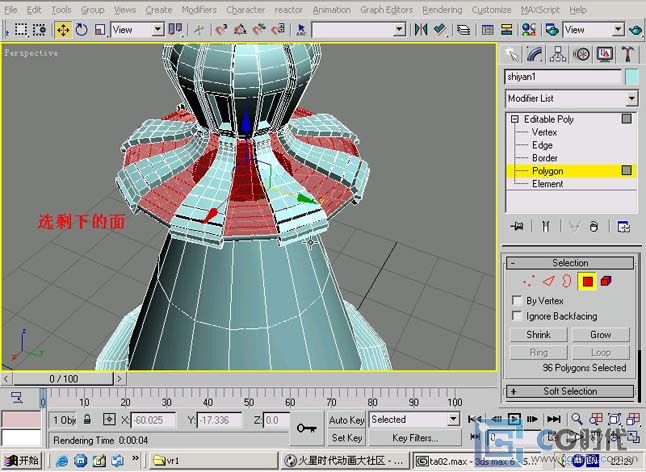Viewport: 646px width, 472px height.
Task: Click the shiyan1 object name field
Action: pyautogui.click(x=563, y=77)
